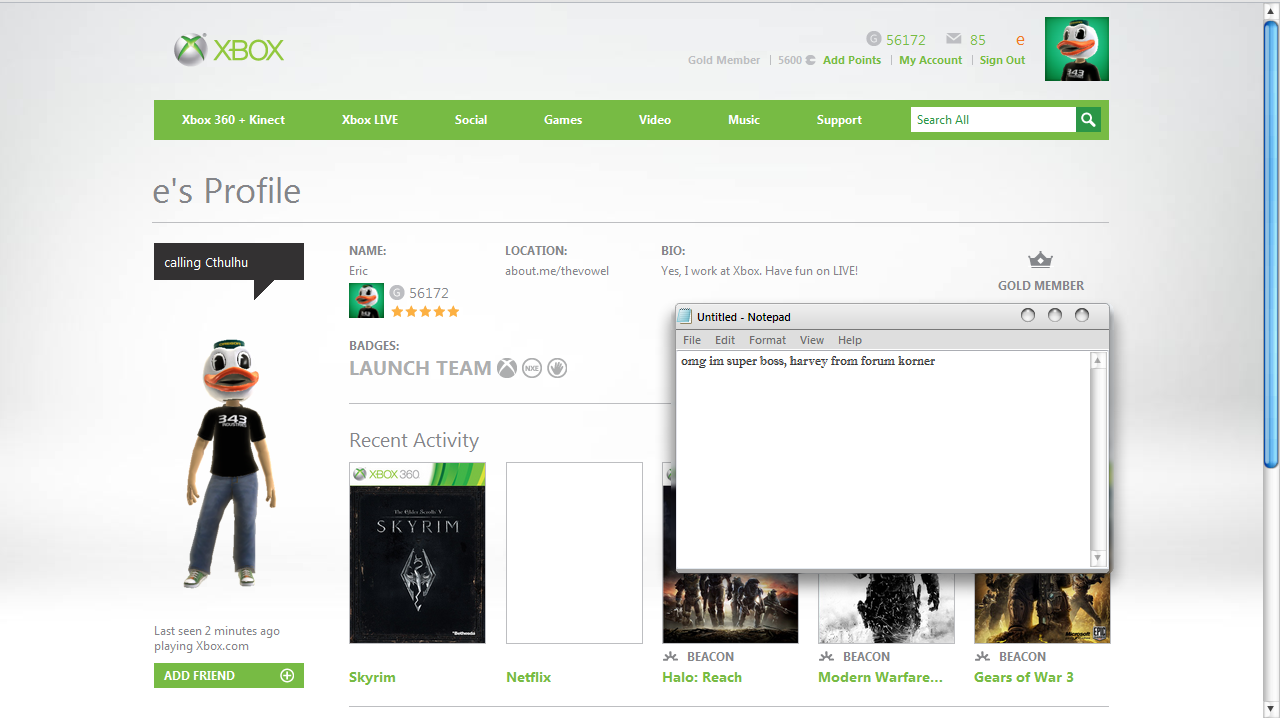Screen dimensions: 1280x718
Task: Click Notepad scrollbar down arrow
Action: tap(1098, 559)
